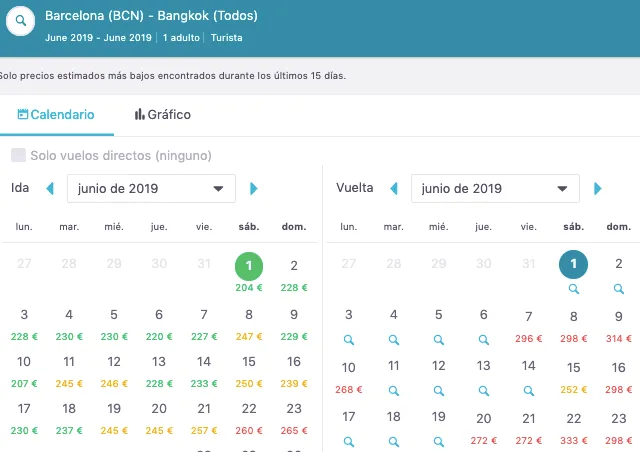Viewport: 640px width, 452px height.
Task: Open the Vuelta month dropdown
Action: [495, 189]
